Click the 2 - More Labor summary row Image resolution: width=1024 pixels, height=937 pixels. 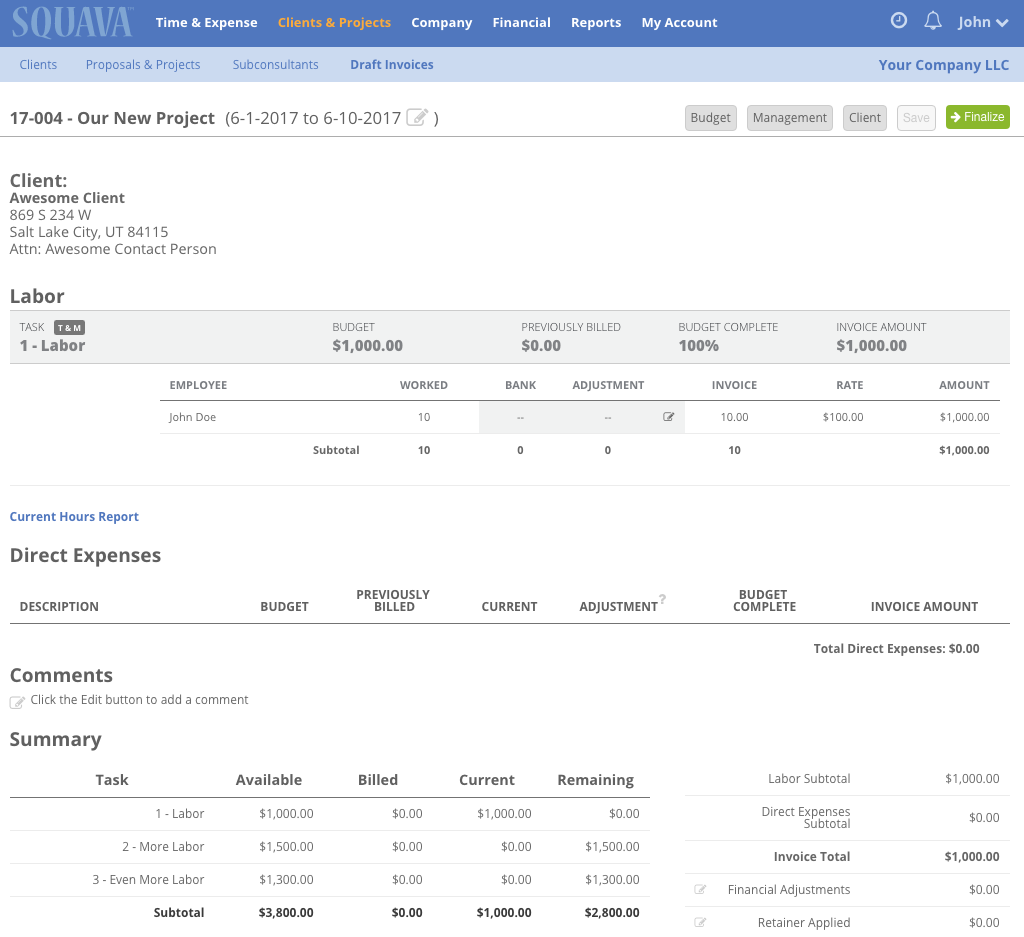pos(330,846)
